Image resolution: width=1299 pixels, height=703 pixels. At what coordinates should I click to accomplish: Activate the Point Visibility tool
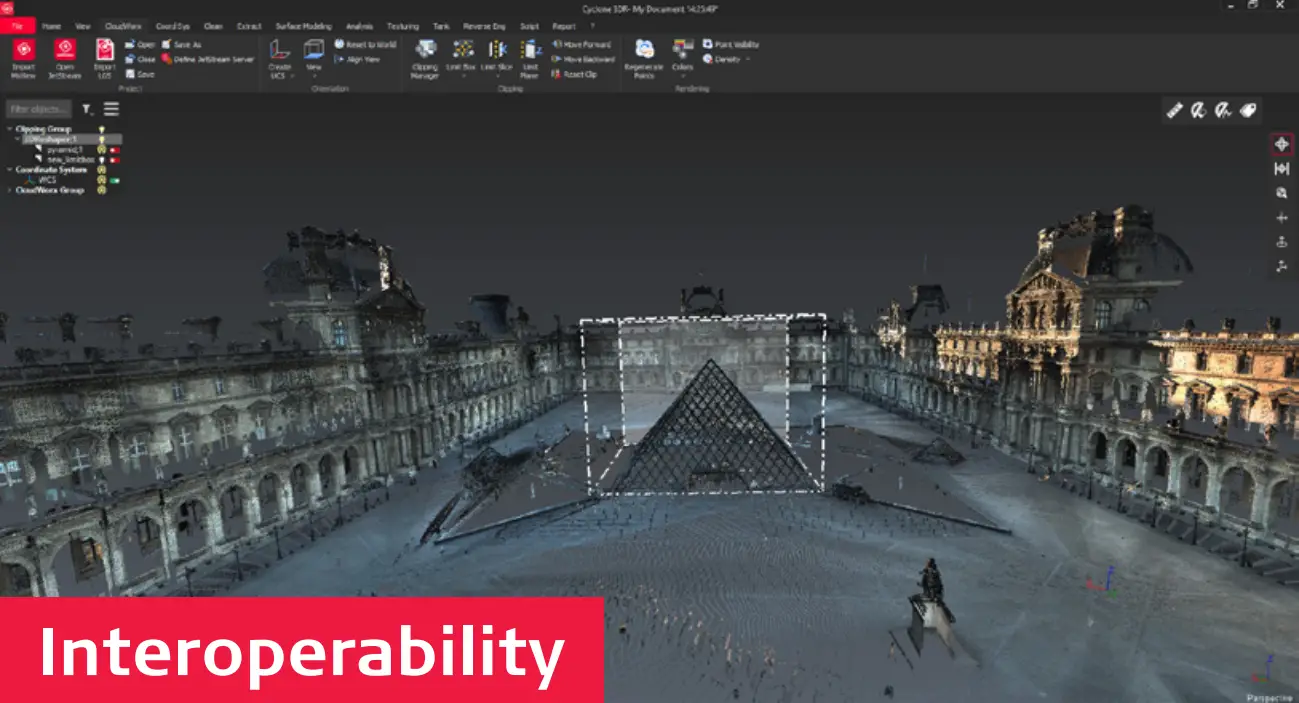point(730,44)
